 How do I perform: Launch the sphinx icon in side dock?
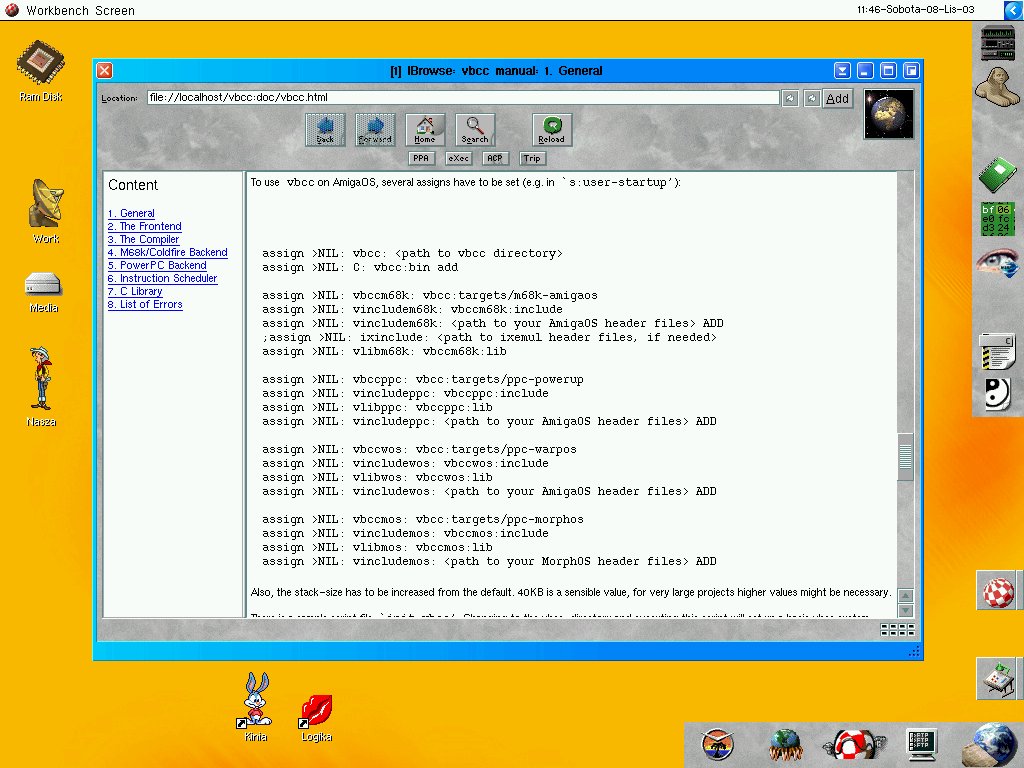coord(997,86)
